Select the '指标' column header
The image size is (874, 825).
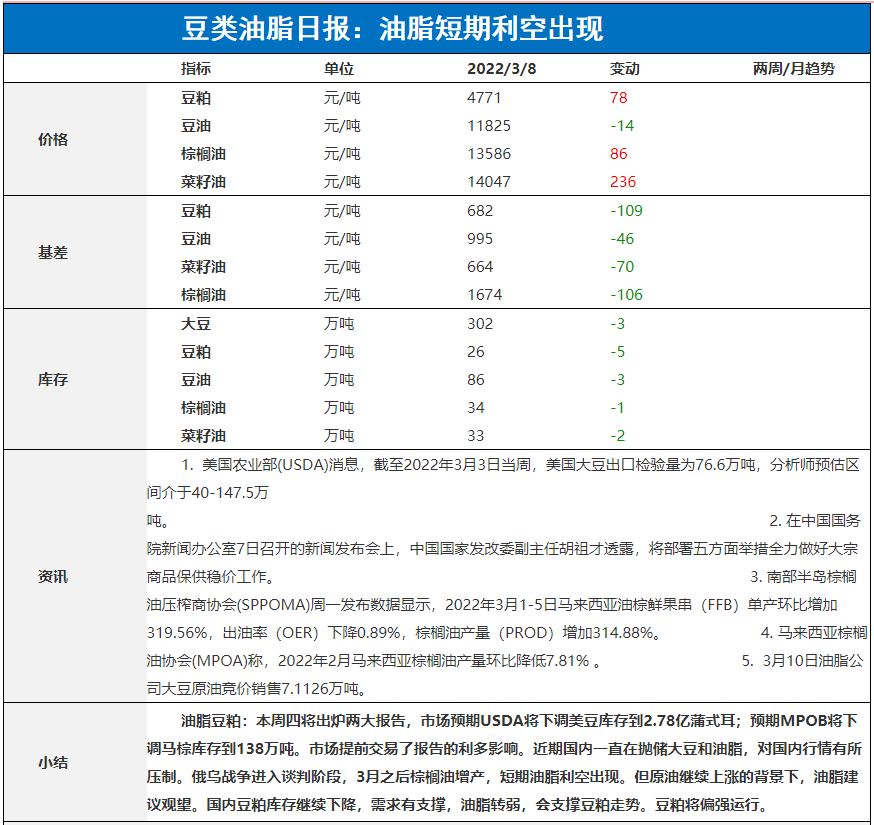[x=196, y=69]
